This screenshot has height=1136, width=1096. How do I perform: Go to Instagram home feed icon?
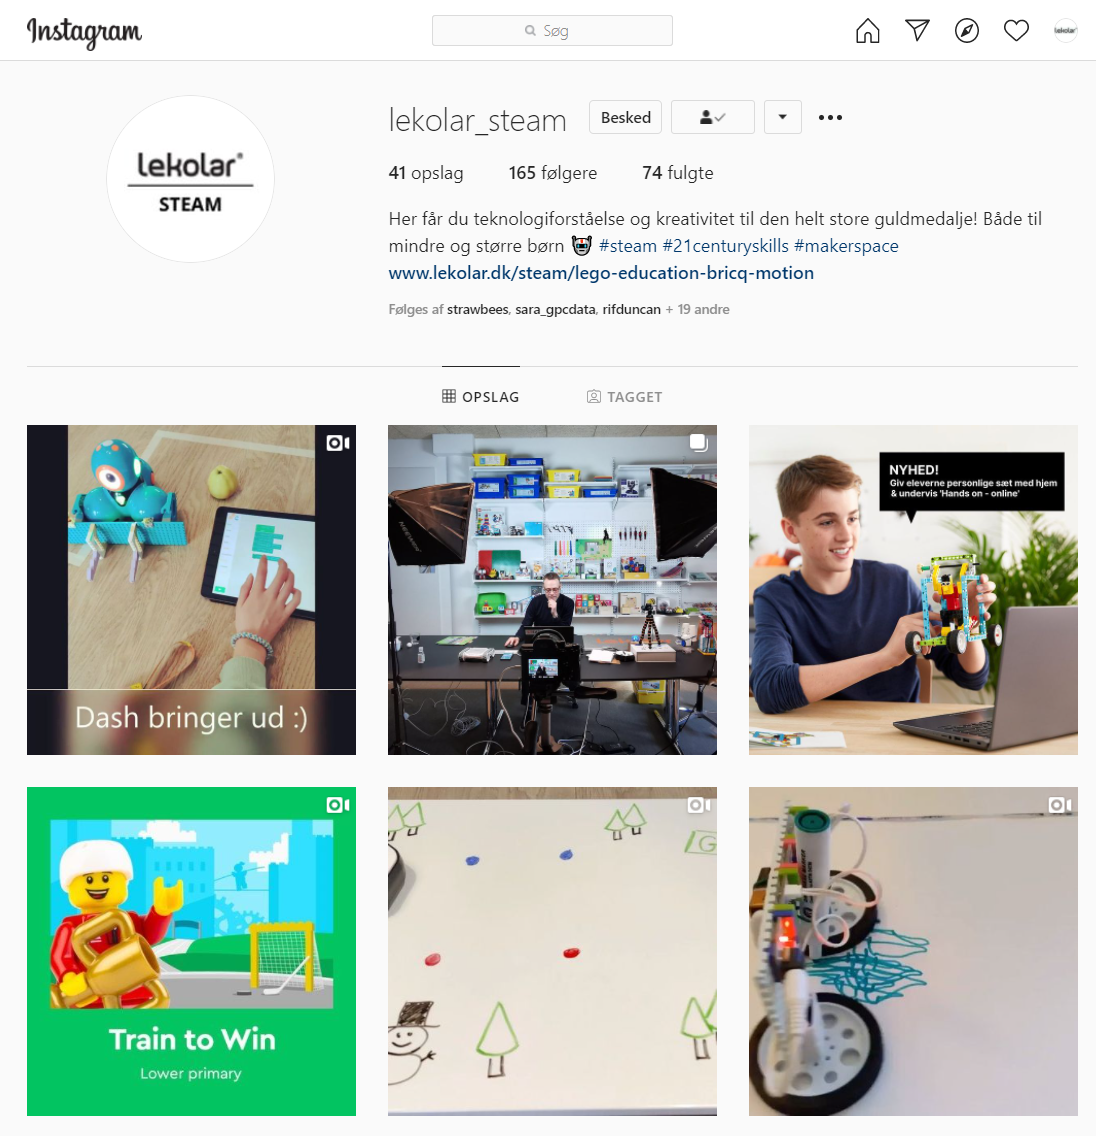coord(867,30)
